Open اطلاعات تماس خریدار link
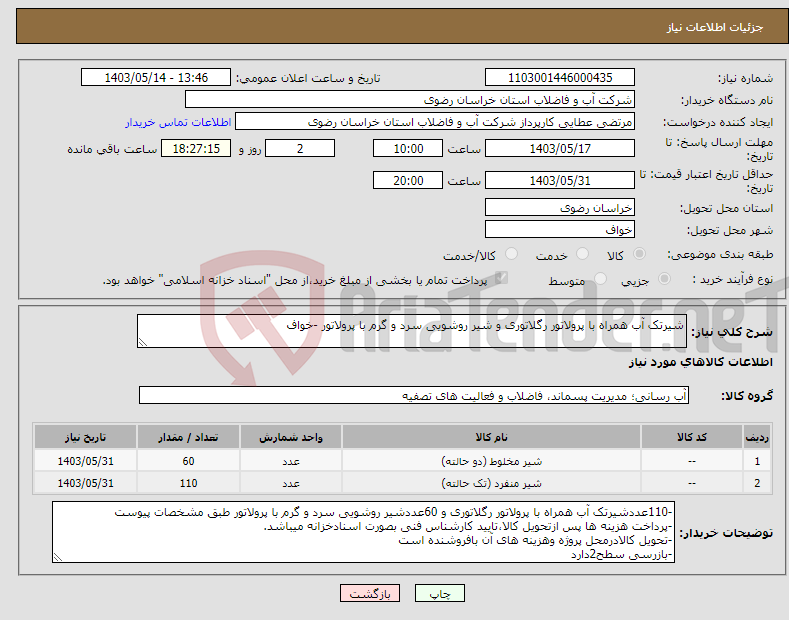This screenshot has height=620, width=789. [x=178, y=122]
